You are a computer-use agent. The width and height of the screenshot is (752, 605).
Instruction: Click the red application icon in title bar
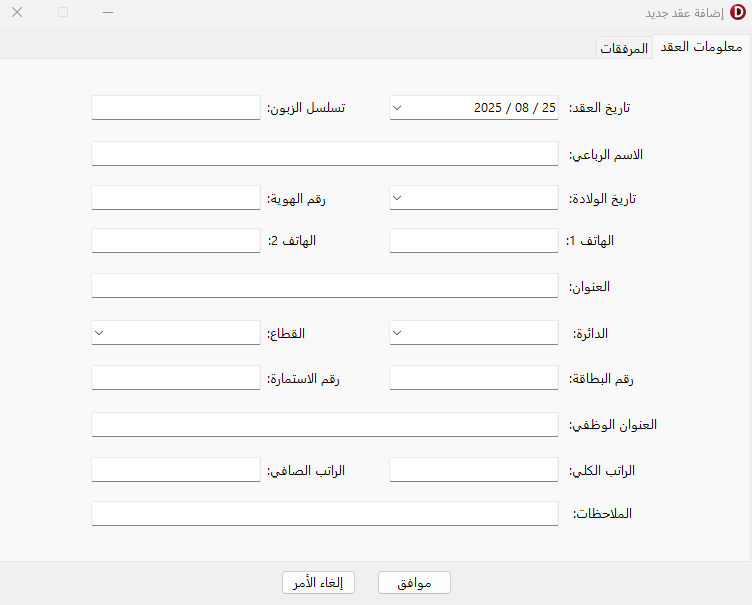[738, 12]
